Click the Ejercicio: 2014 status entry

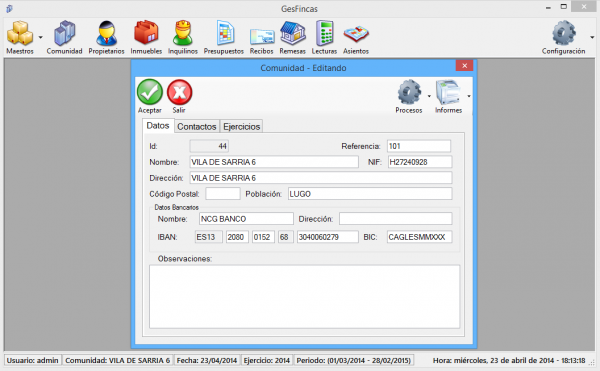(x=267, y=360)
